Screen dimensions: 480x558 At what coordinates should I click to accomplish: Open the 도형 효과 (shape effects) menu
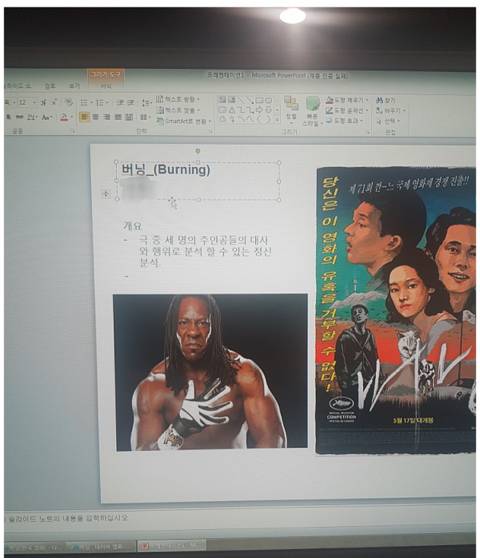click(x=344, y=121)
